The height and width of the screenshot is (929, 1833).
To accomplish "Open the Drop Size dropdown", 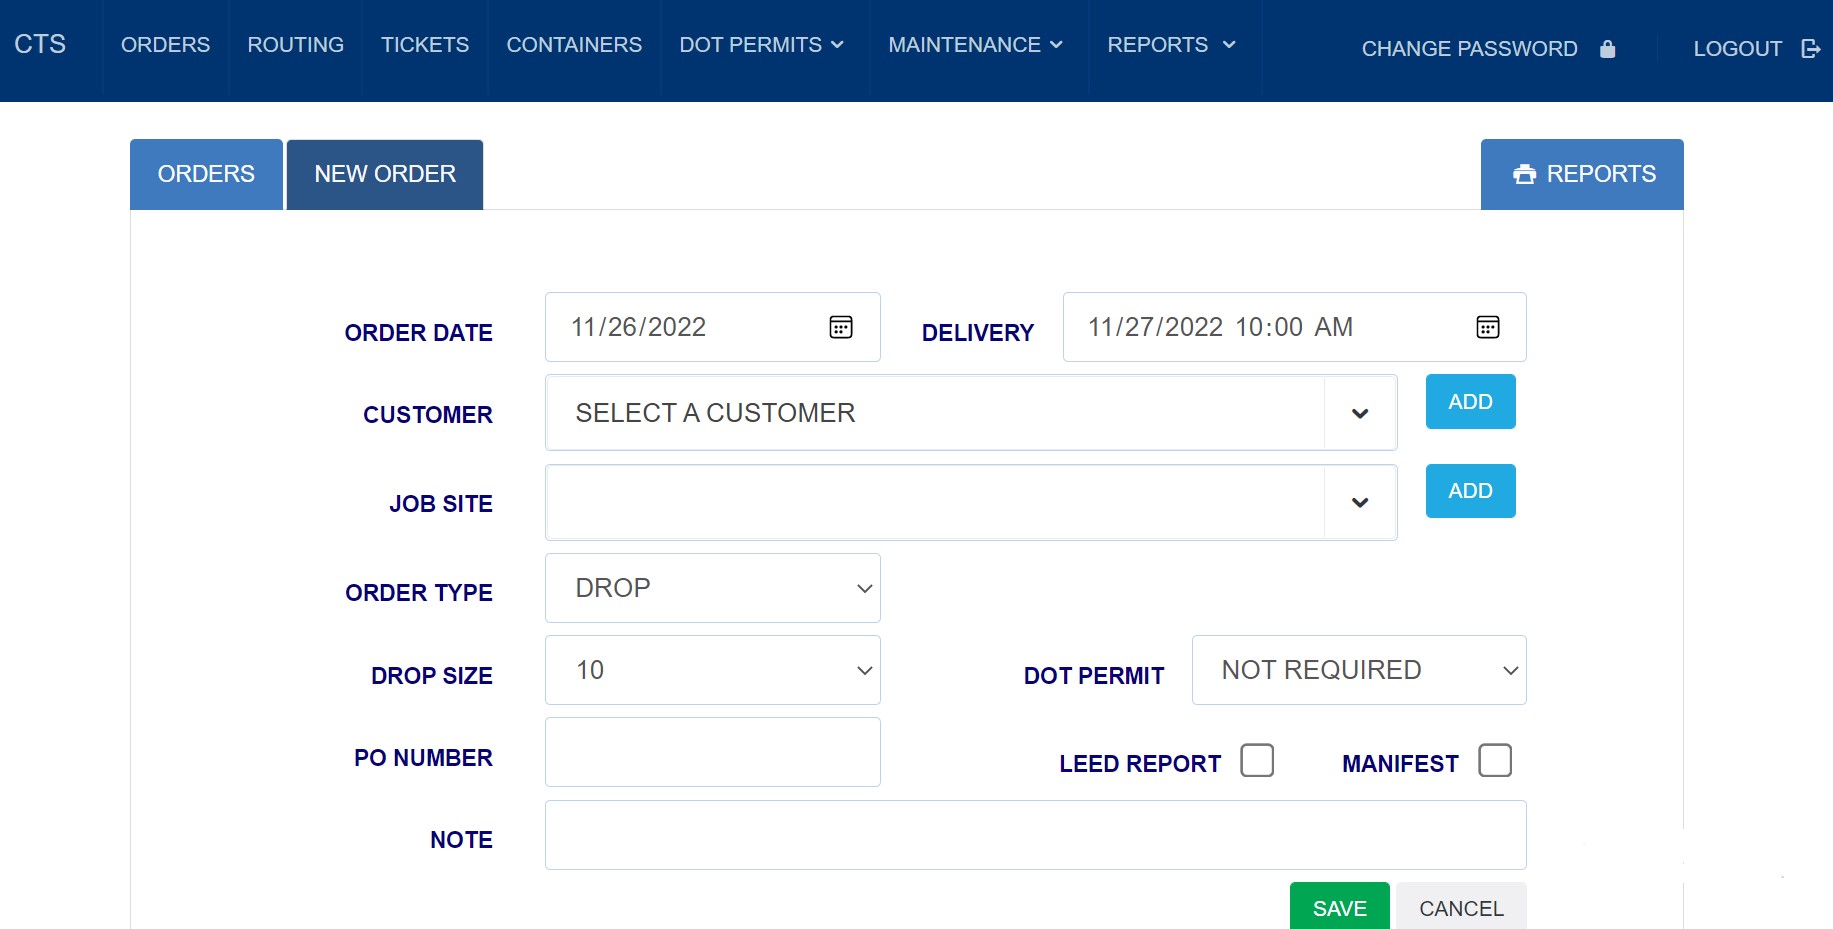I will [x=712, y=670].
